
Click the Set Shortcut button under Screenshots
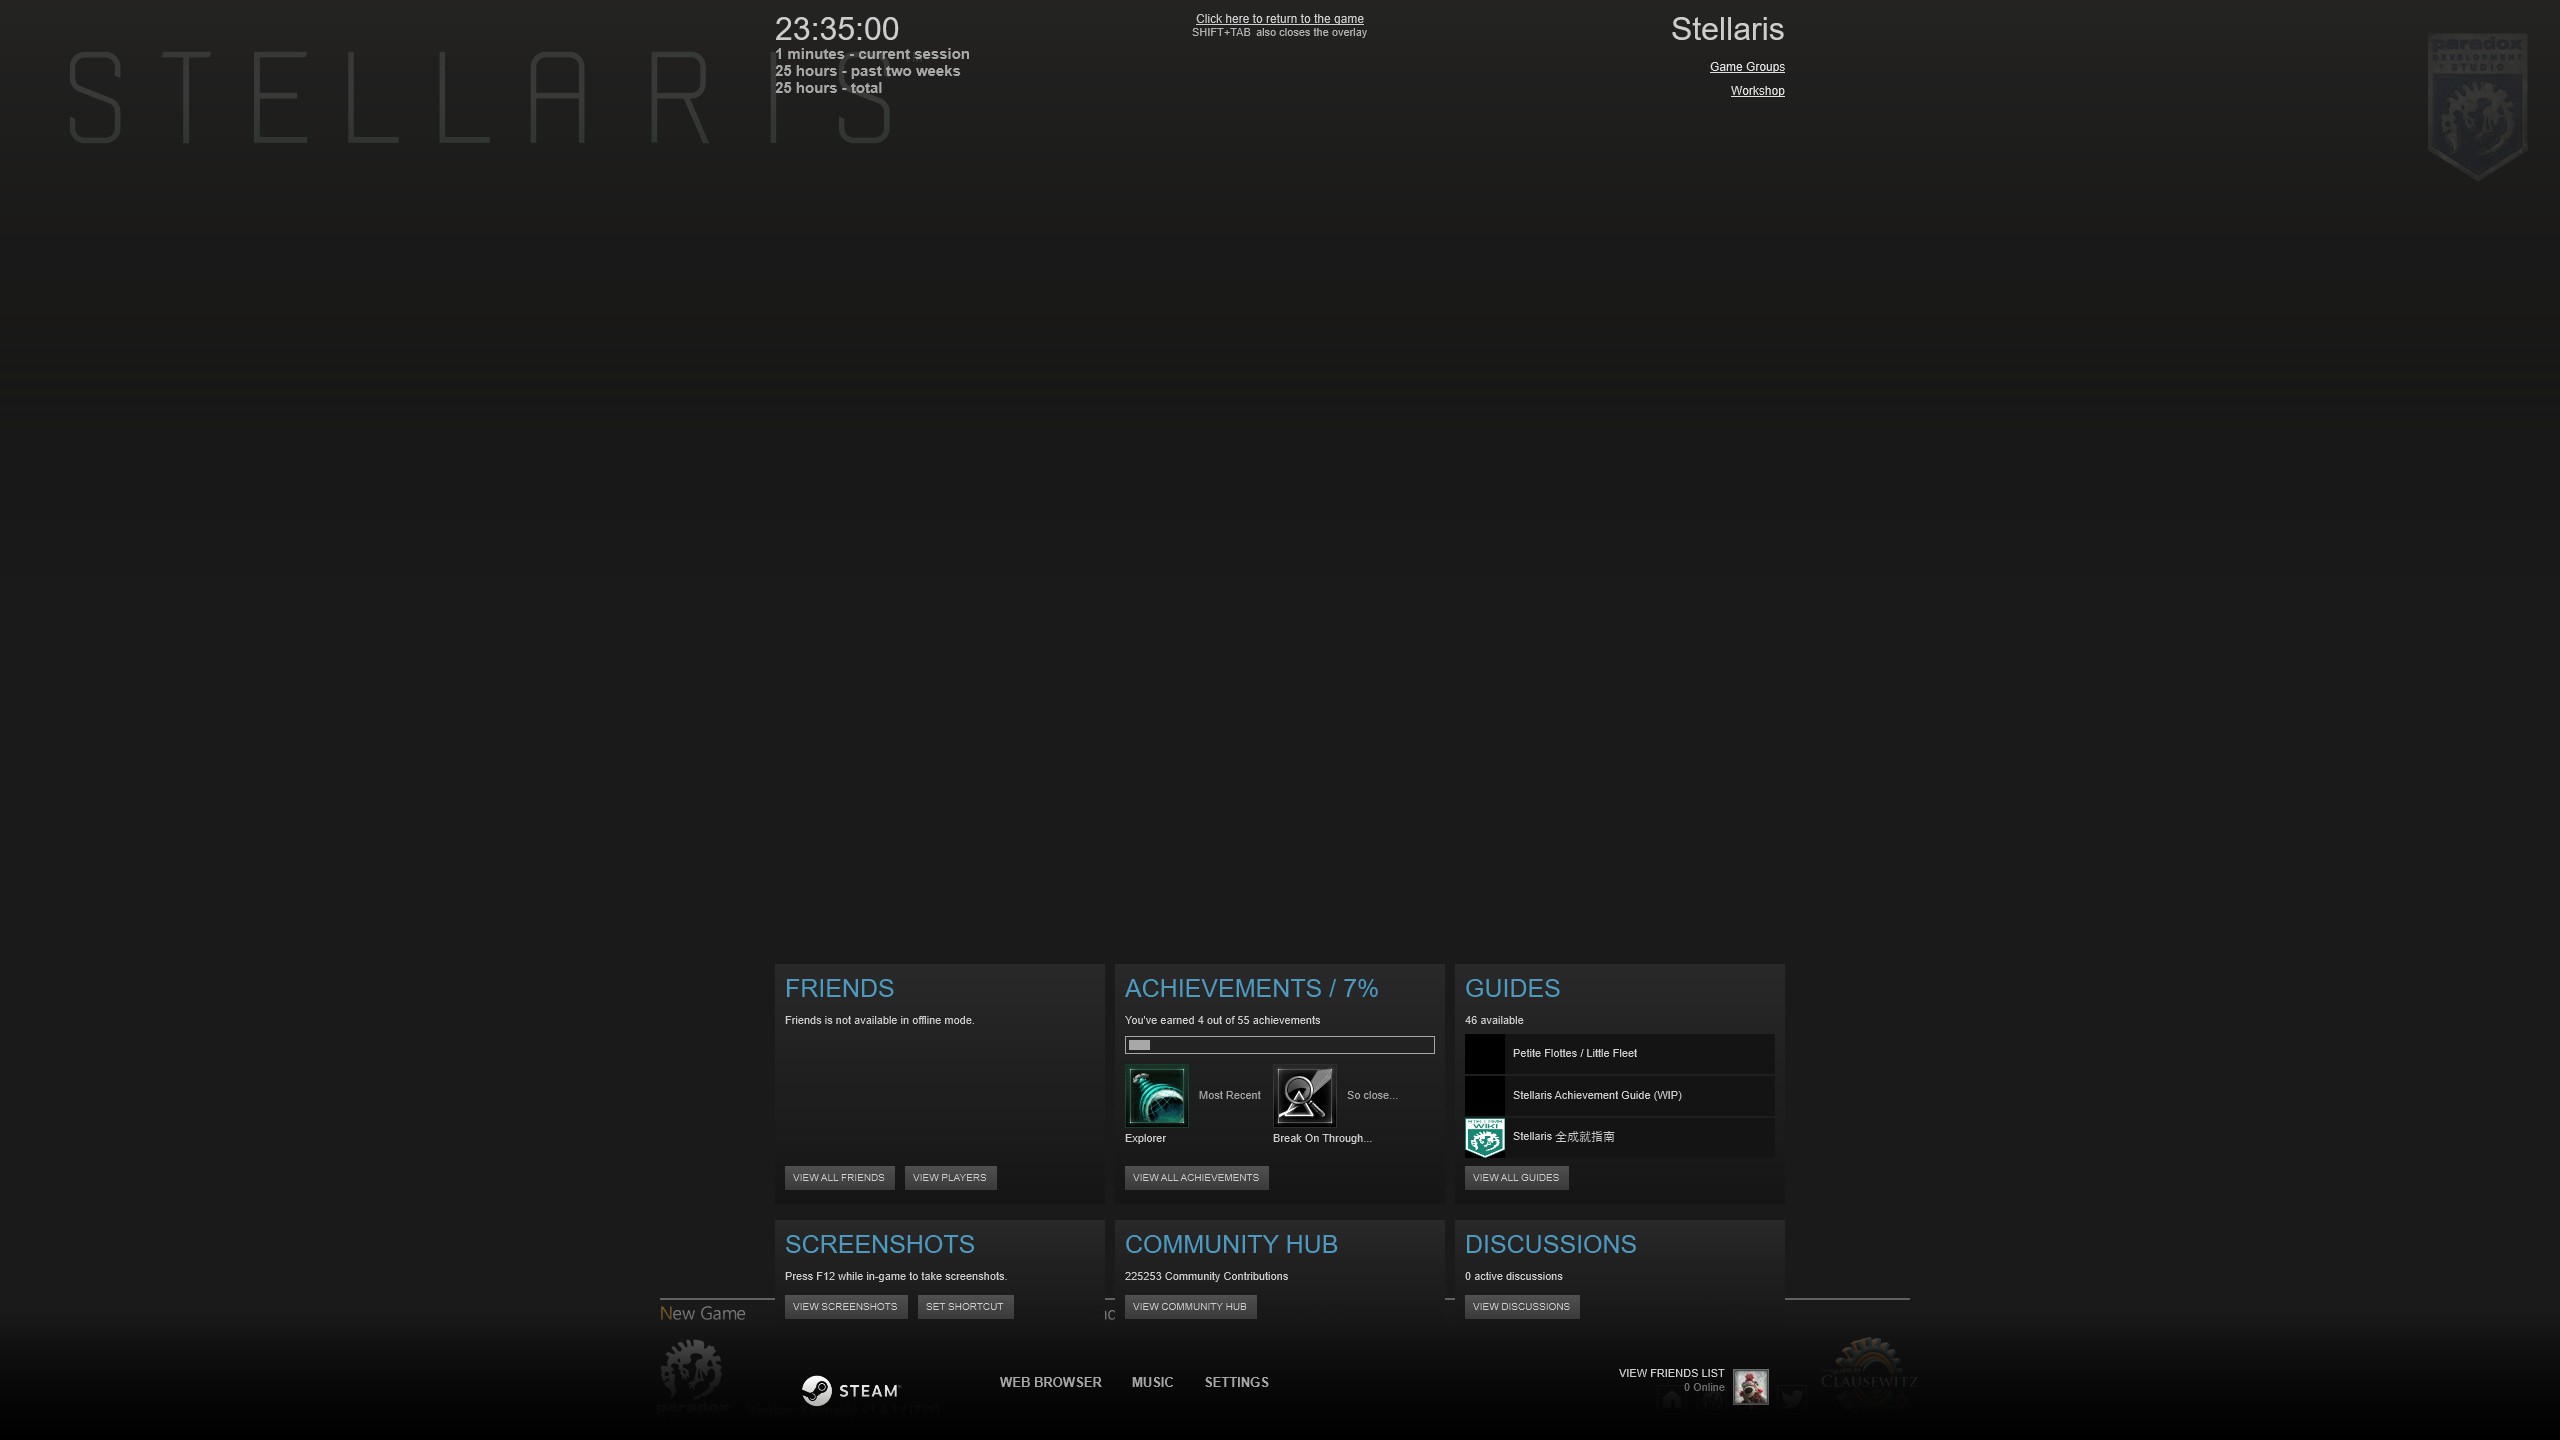point(964,1306)
